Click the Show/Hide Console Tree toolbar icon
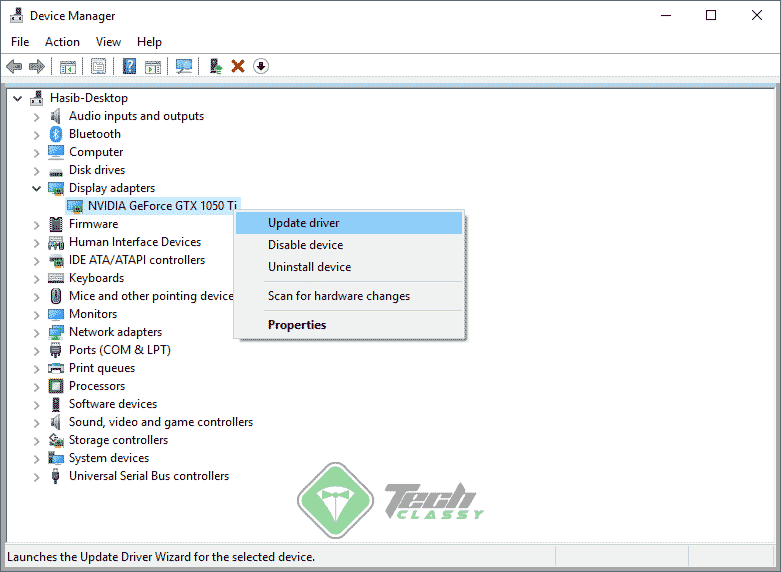Image resolution: width=781 pixels, height=572 pixels. tap(68, 66)
